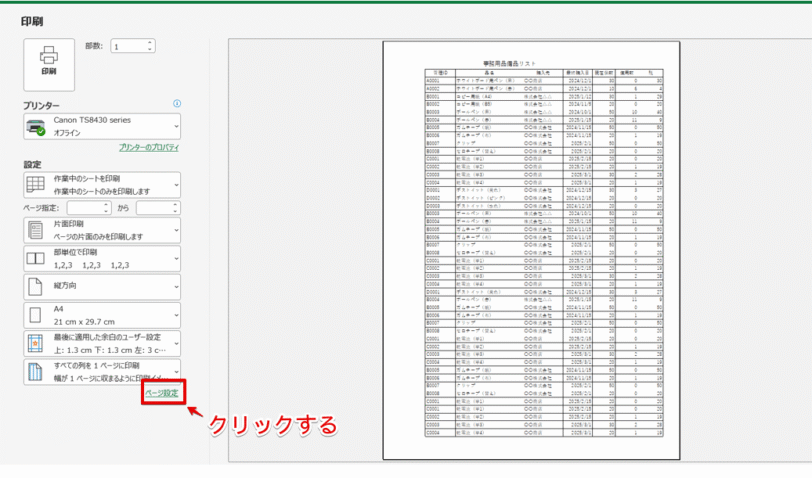Open the Canon TS8430 series printer dropdown
This screenshot has height=478, width=812.
point(102,126)
